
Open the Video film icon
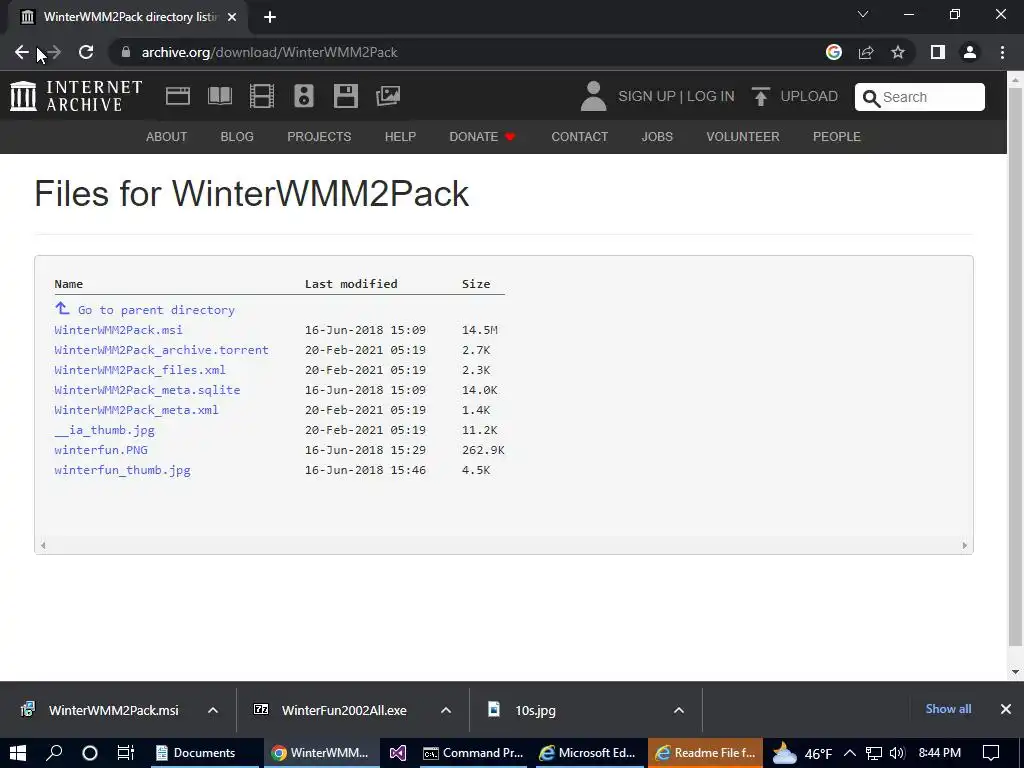tap(262, 96)
